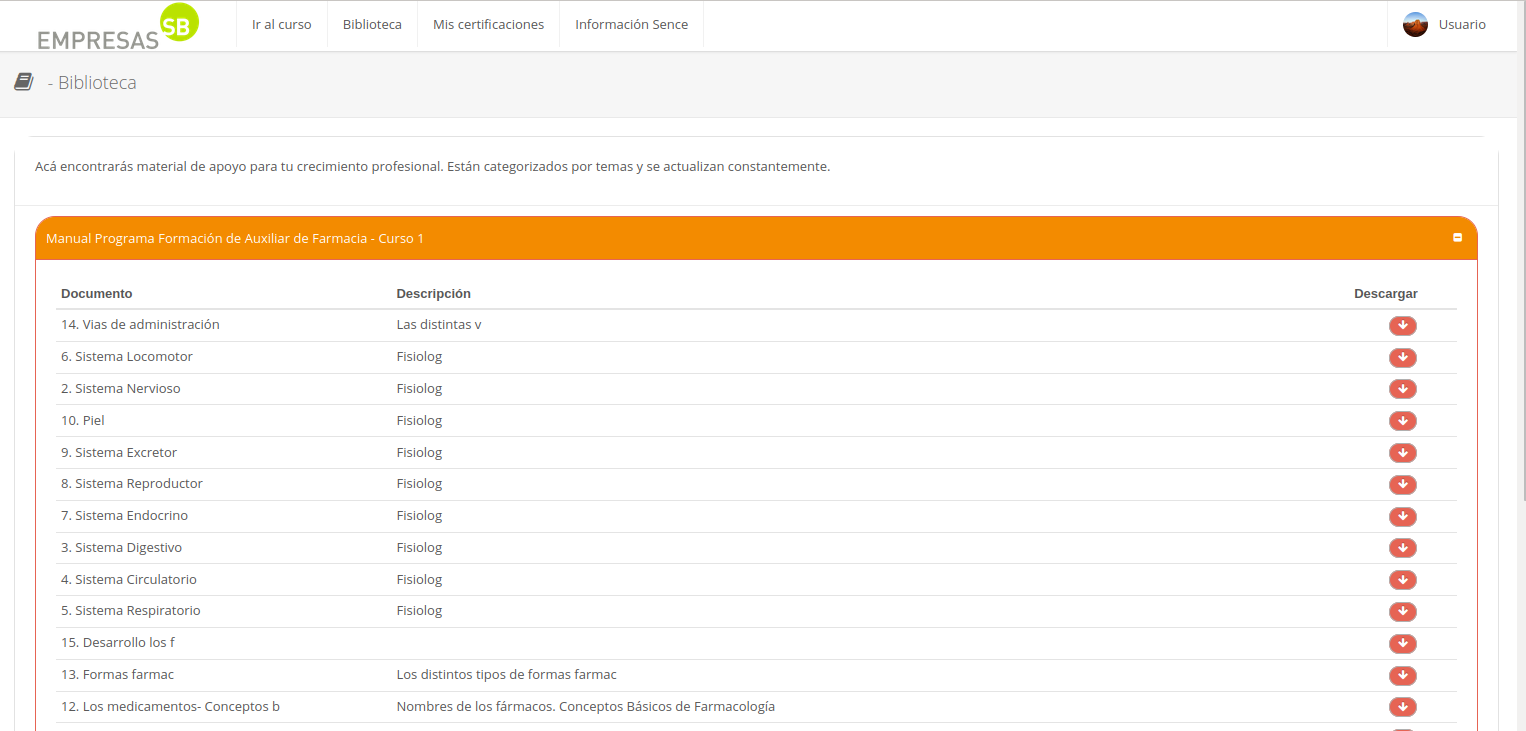
Task: Download the 14. Vias de administración document
Action: (1402, 326)
